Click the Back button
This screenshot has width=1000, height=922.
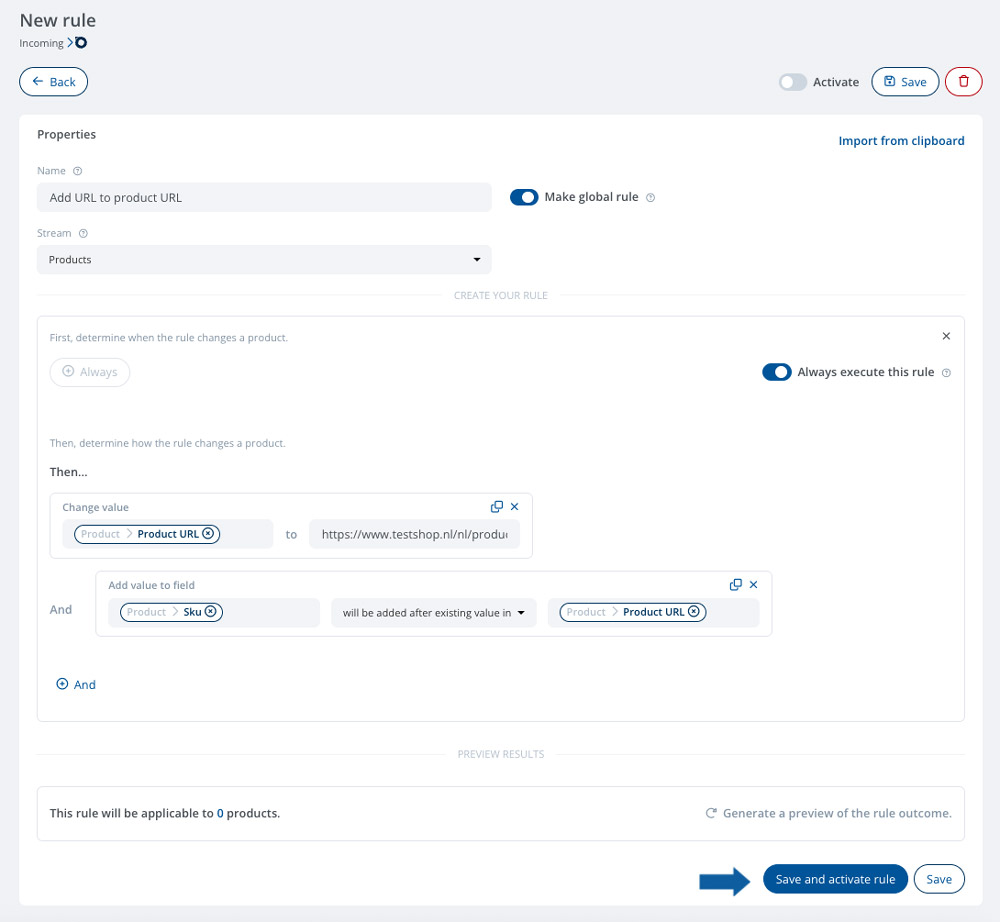tap(54, 82)
